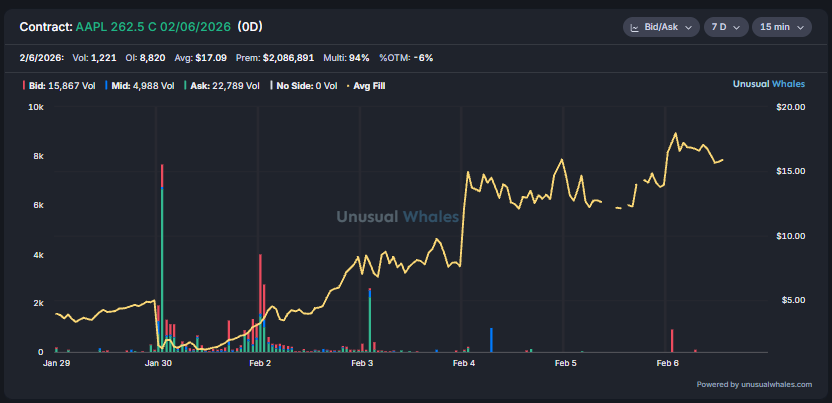
Task: Click the red Bid legend marker
Action: (24, 86)
